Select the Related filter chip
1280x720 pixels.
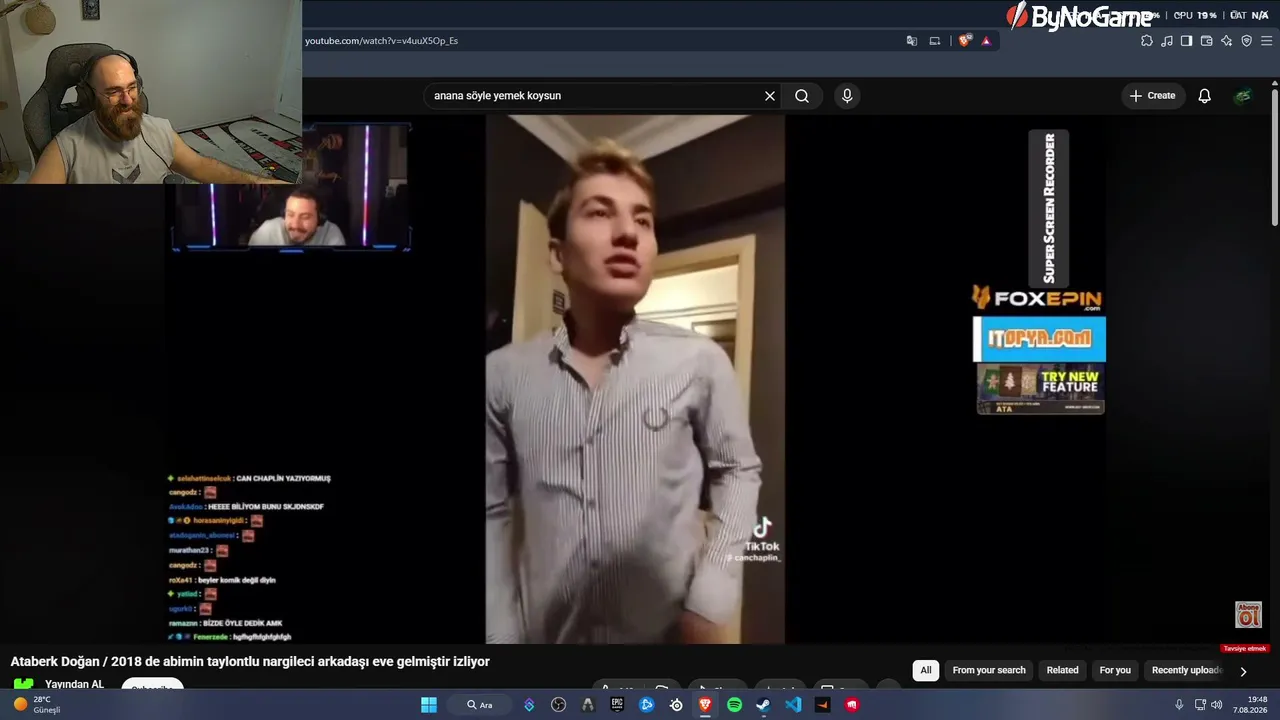pos(1062,670)
